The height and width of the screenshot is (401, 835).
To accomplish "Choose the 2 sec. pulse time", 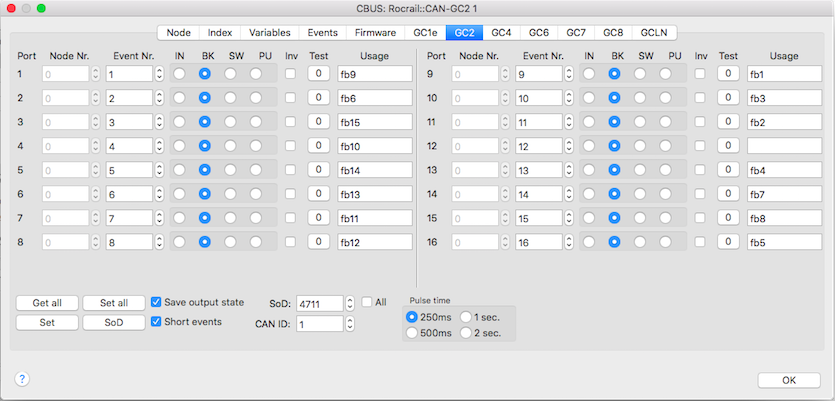I will [x=466, y=333].
